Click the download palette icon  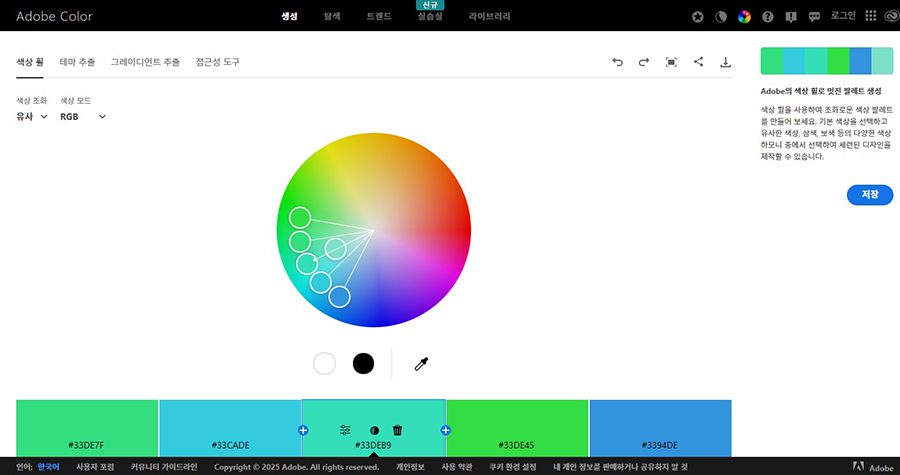pos(725,62)
